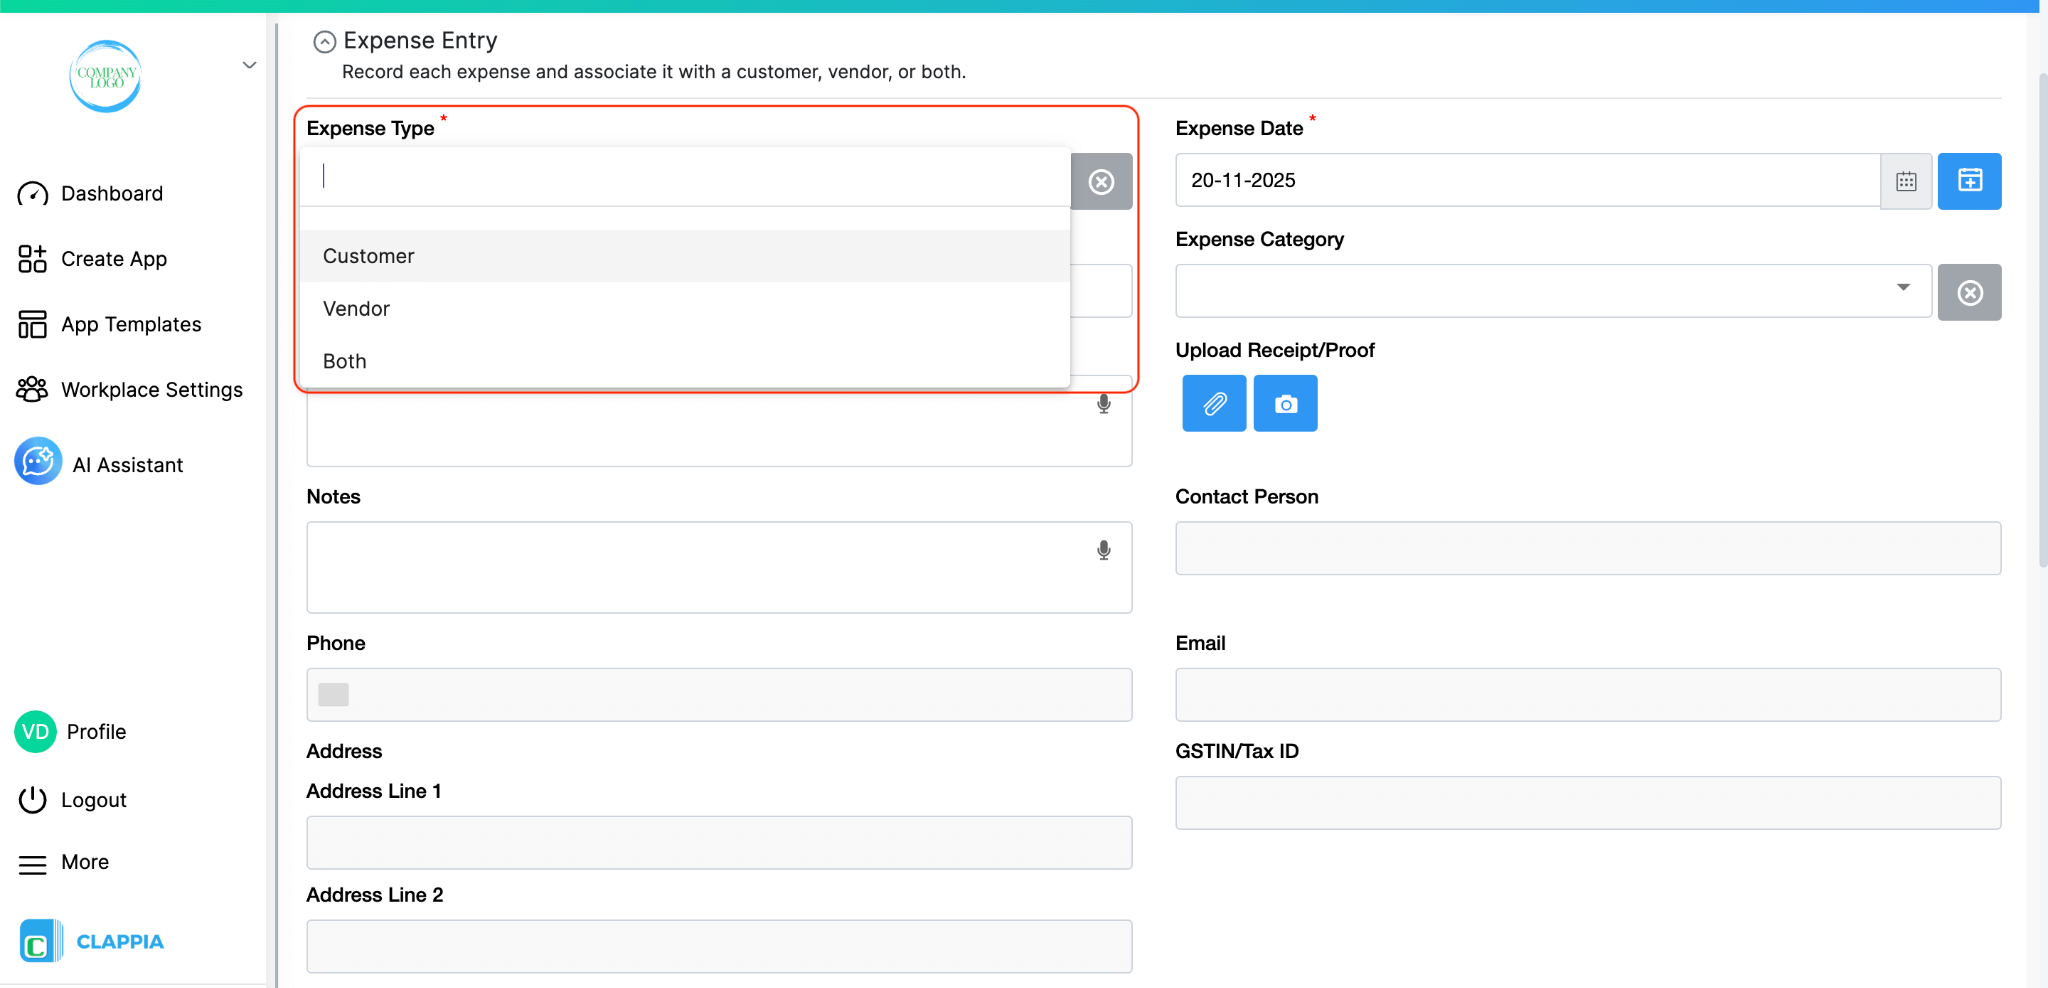Image resolution: width=2048 pixels, height=988 pixels.
Task: Click the add-date icon beside the calendar
Action: click(x=1968, y=181)
